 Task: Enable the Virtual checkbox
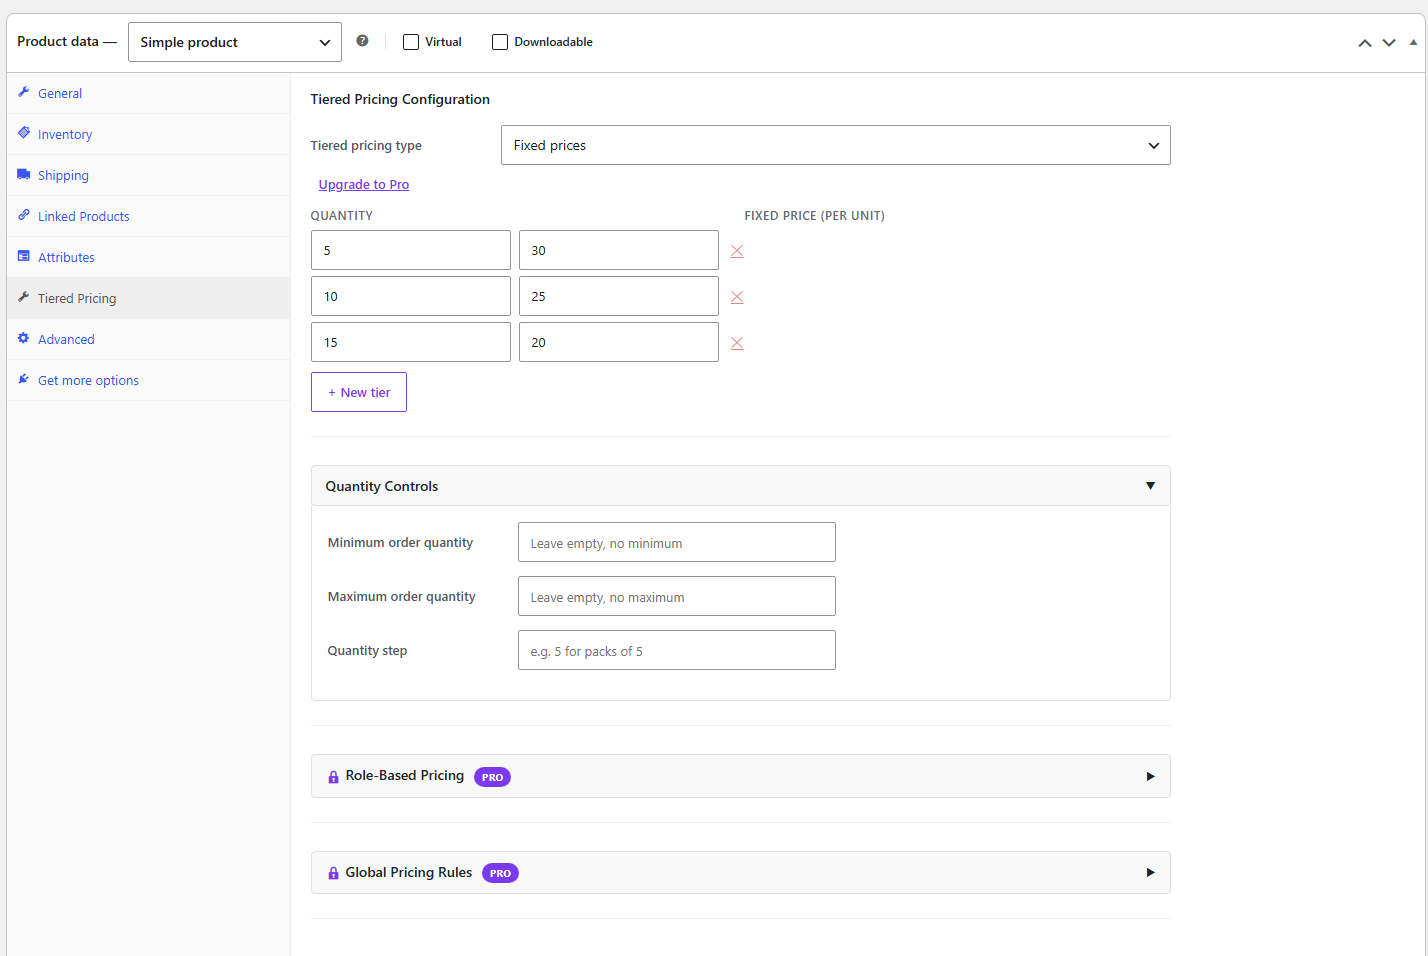pyautogui.click(x=411, y=42)
